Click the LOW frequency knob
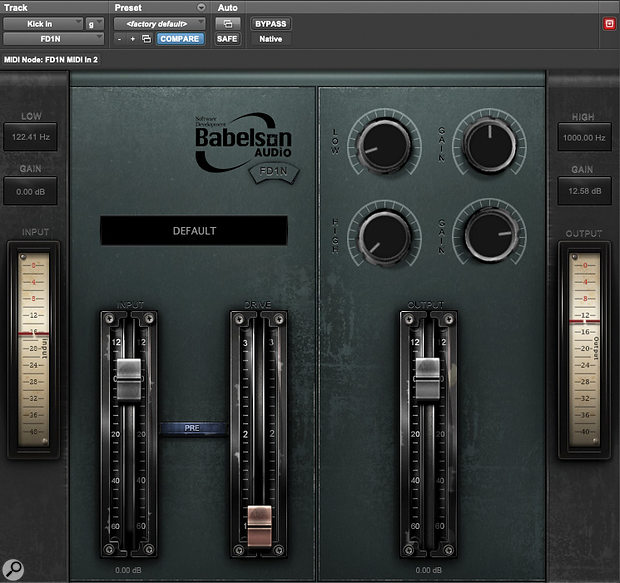The width and height of the screenshot is (620, 583). point(384,146)
